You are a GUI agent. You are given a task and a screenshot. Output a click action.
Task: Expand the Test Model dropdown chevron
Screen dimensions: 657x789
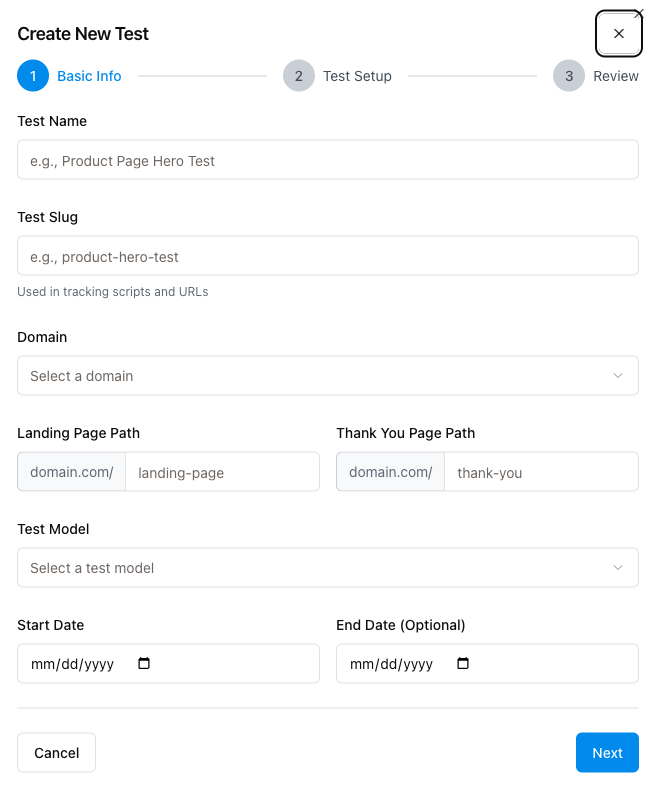coord(618,568)
